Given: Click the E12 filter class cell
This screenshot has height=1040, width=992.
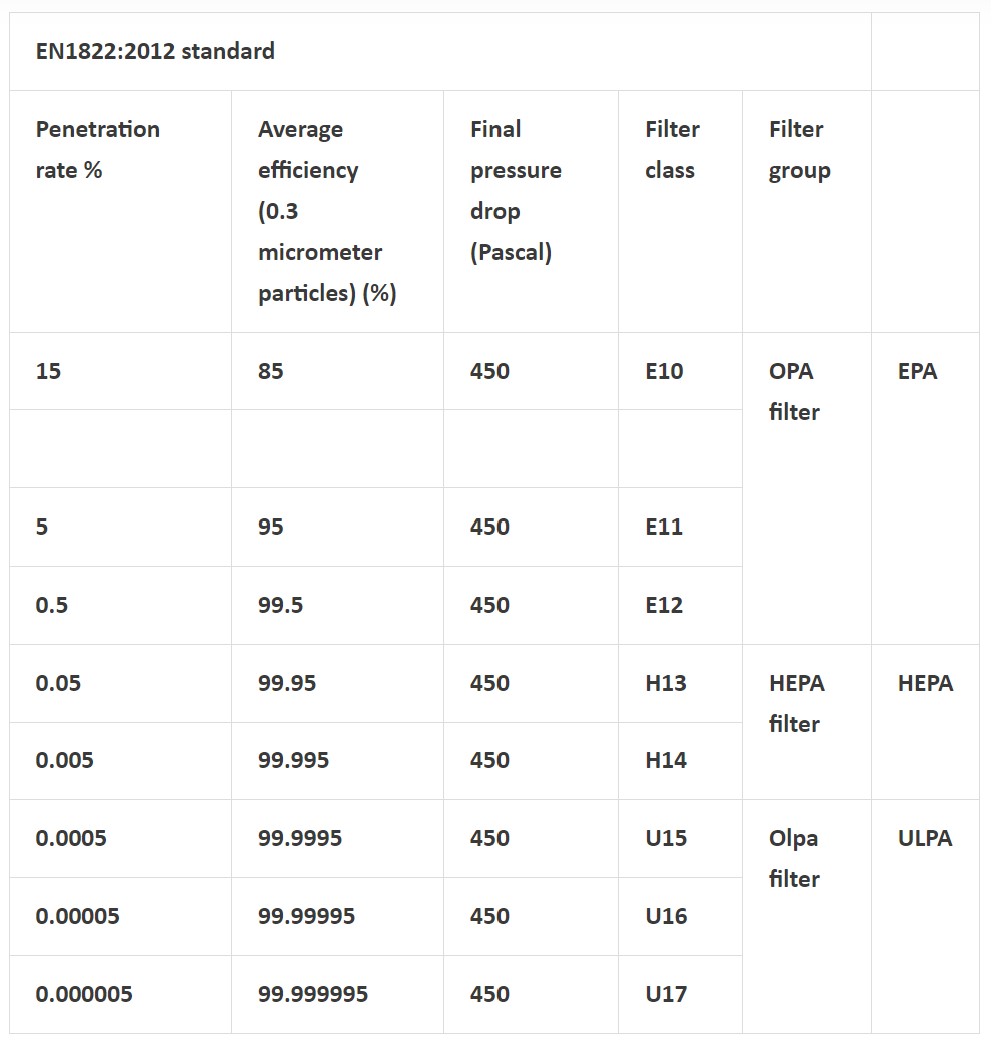Looking at the screenshot, I should 664,605.
